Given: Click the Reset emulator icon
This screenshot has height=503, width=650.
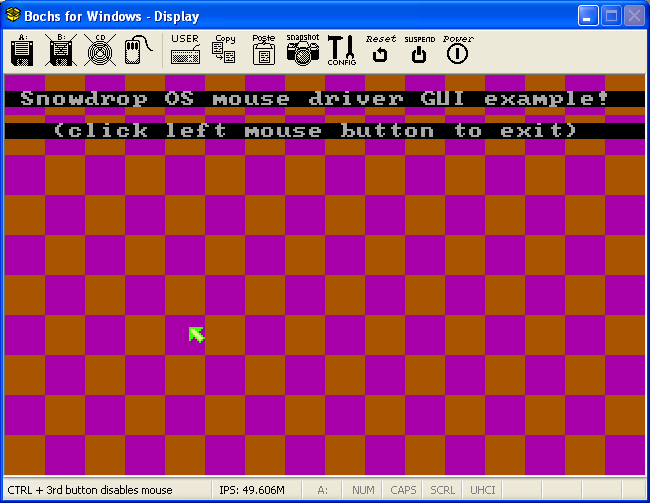Looking at the screenshot, I should pyautogui.click(x=381, y=49).
